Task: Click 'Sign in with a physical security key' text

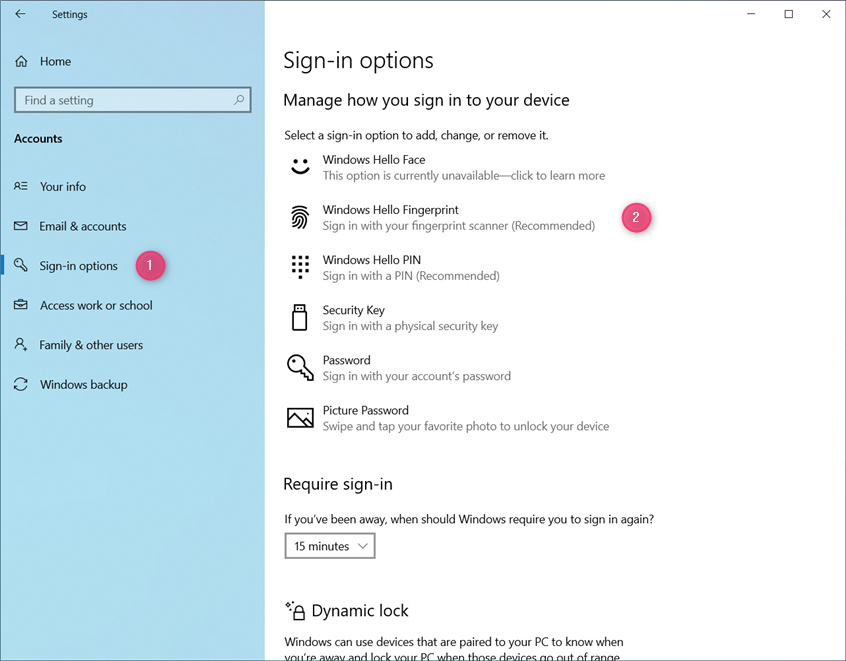Action: (410, 326)
